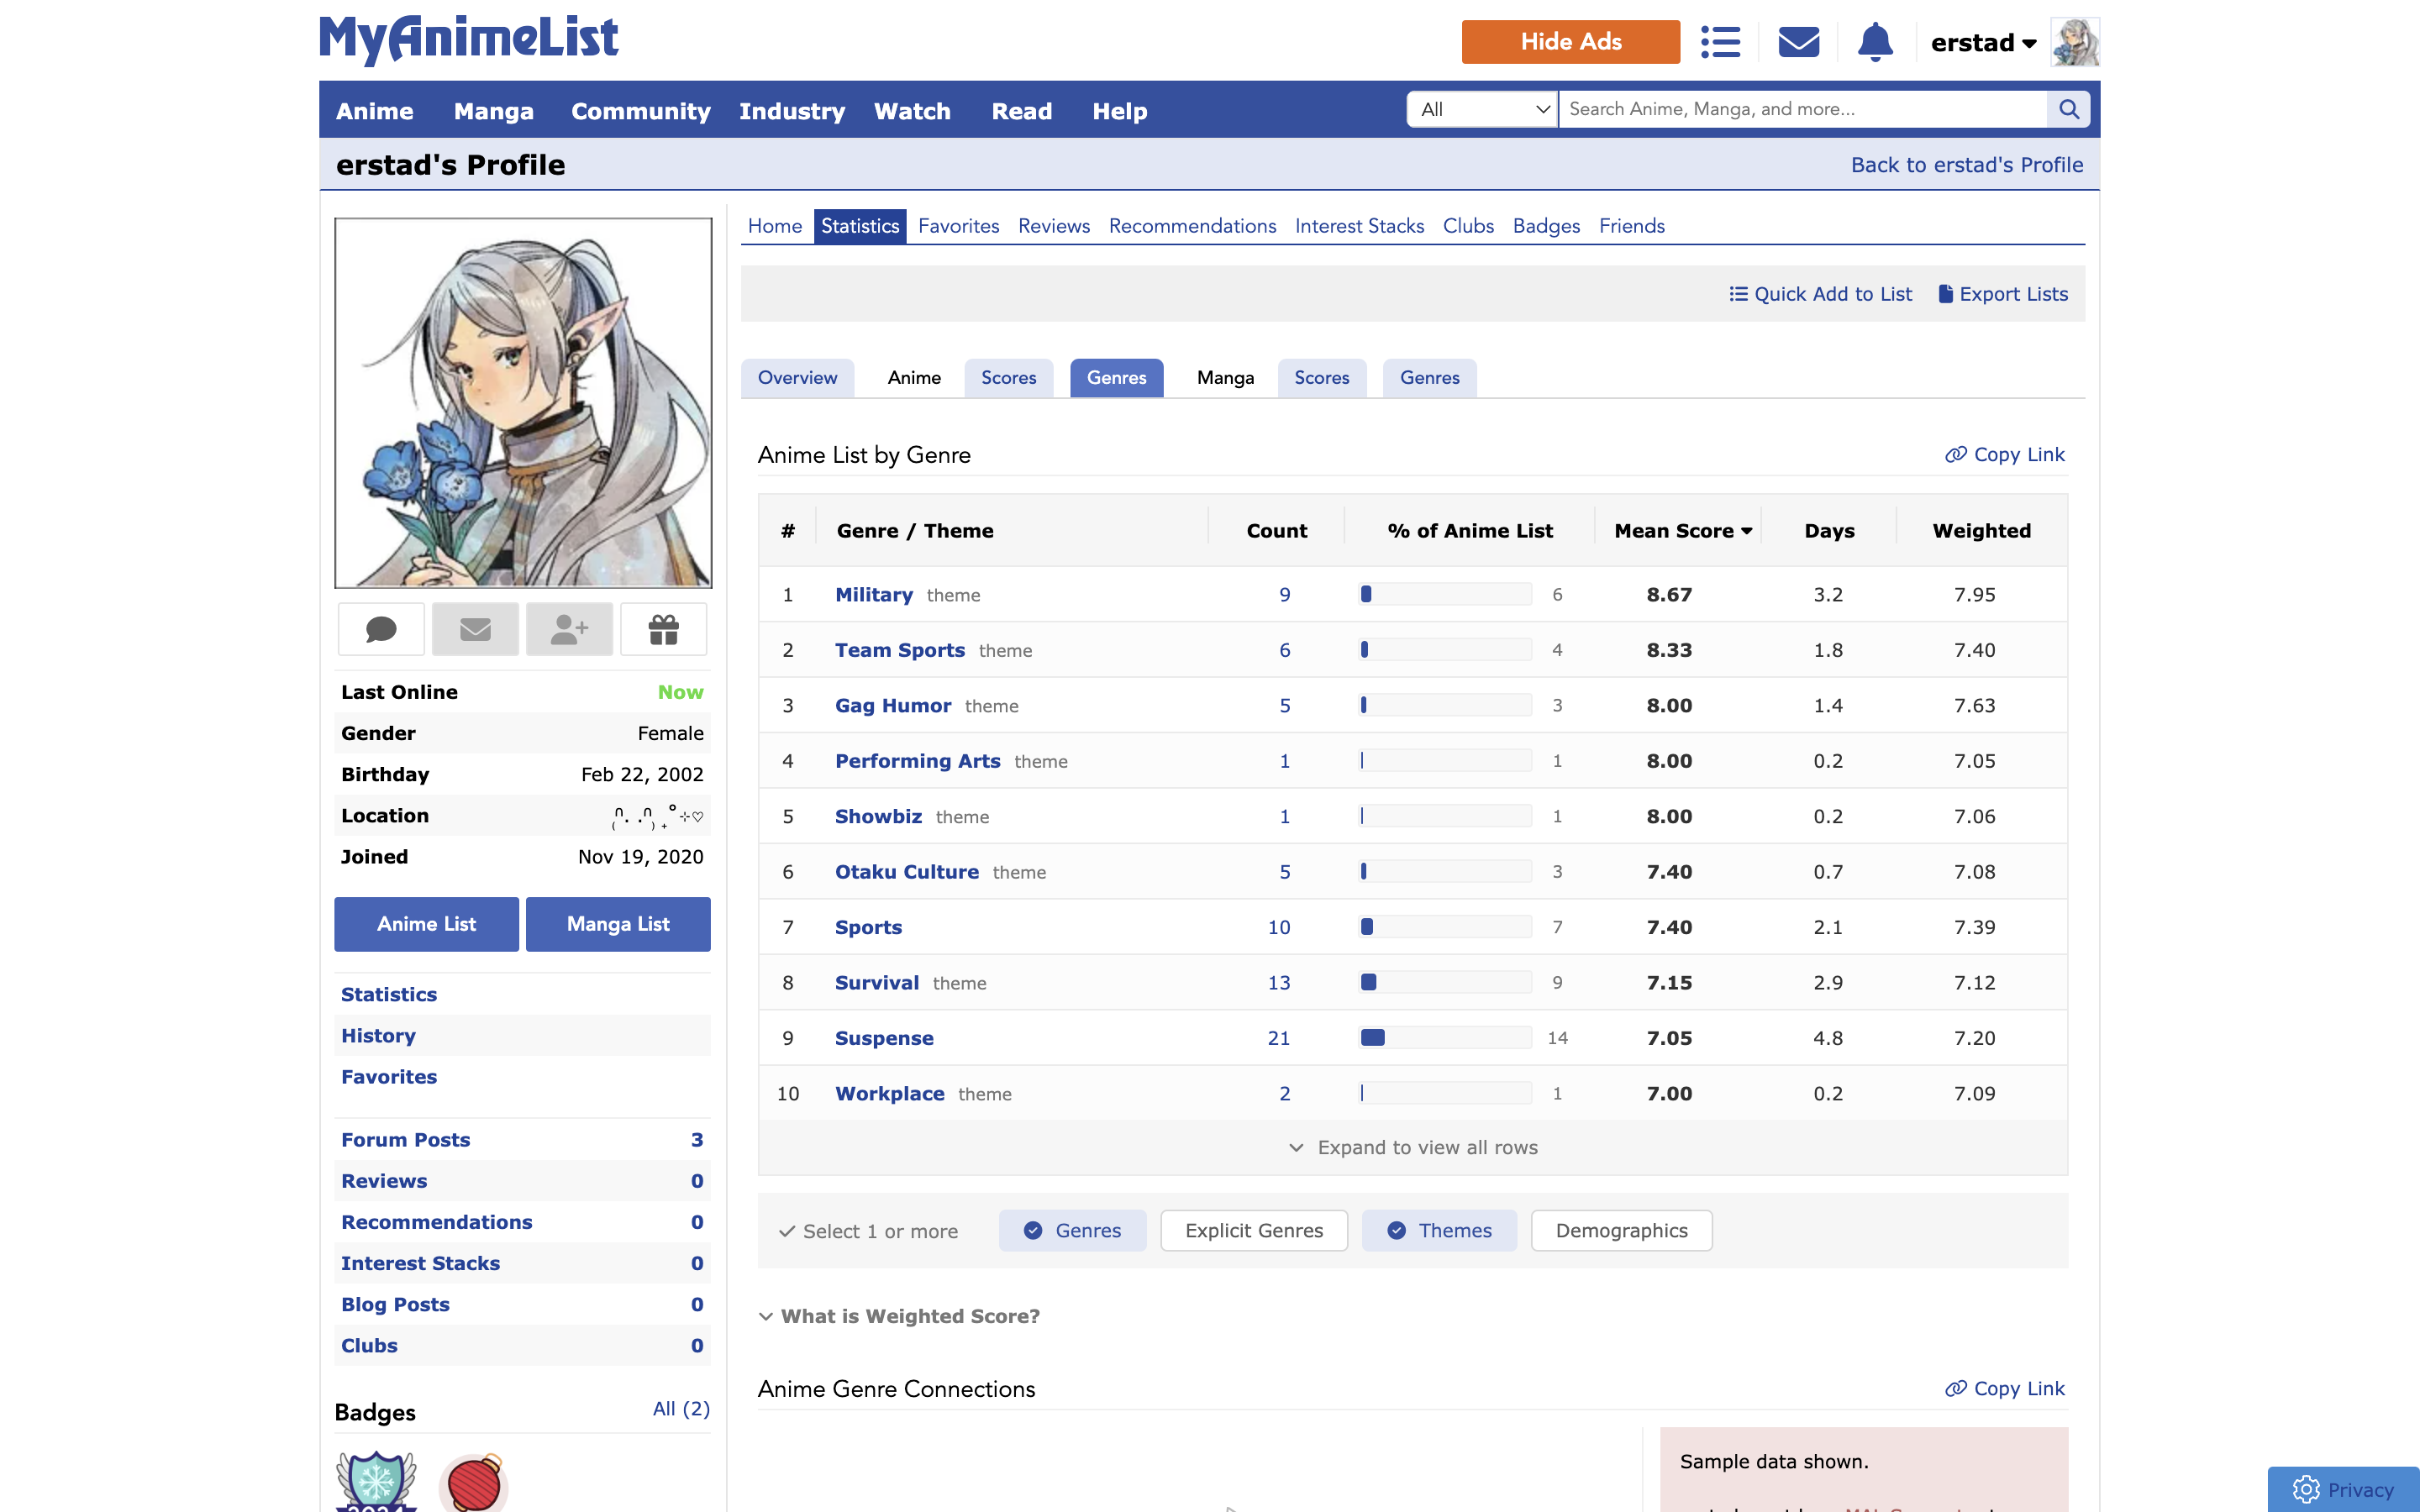The width and height of the screenshot is (2420, 1512).
Task: Open the Overview statistics tab
Action: click(x=797, y=378)
